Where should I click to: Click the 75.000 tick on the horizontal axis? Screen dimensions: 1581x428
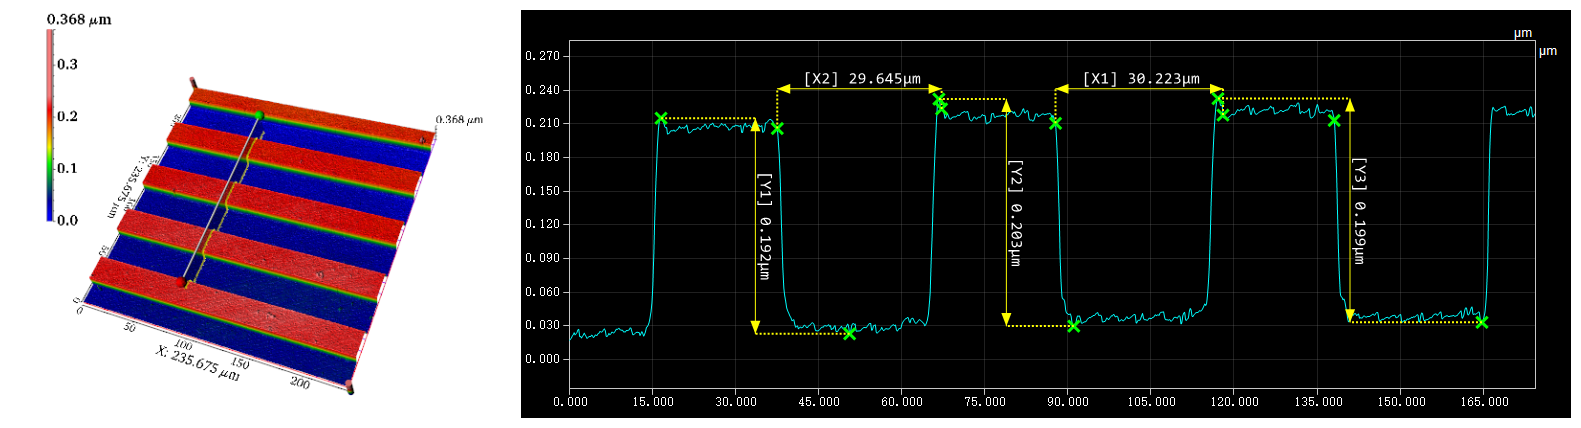[x=984, y=402]
